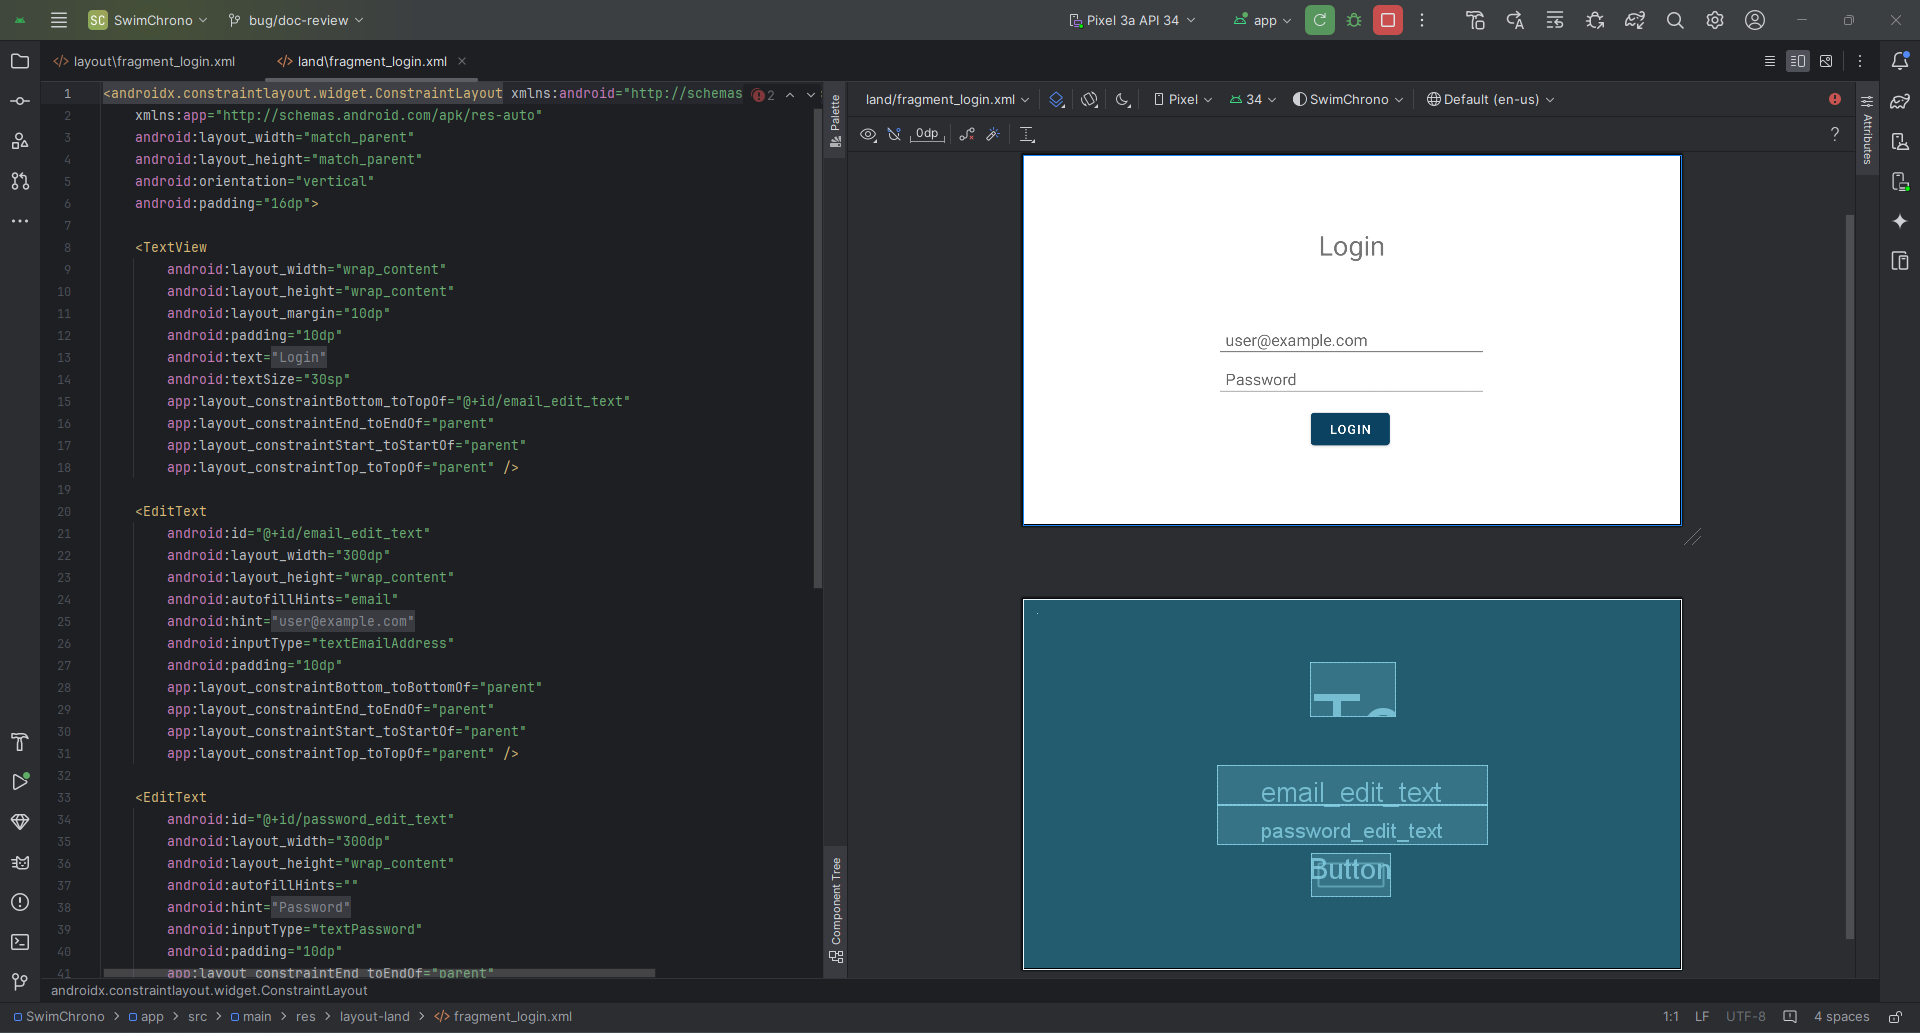Toggle read-only lock in status bar
Viewport: 1920px width, 1033px height.
click(x=1895, y=1016)
